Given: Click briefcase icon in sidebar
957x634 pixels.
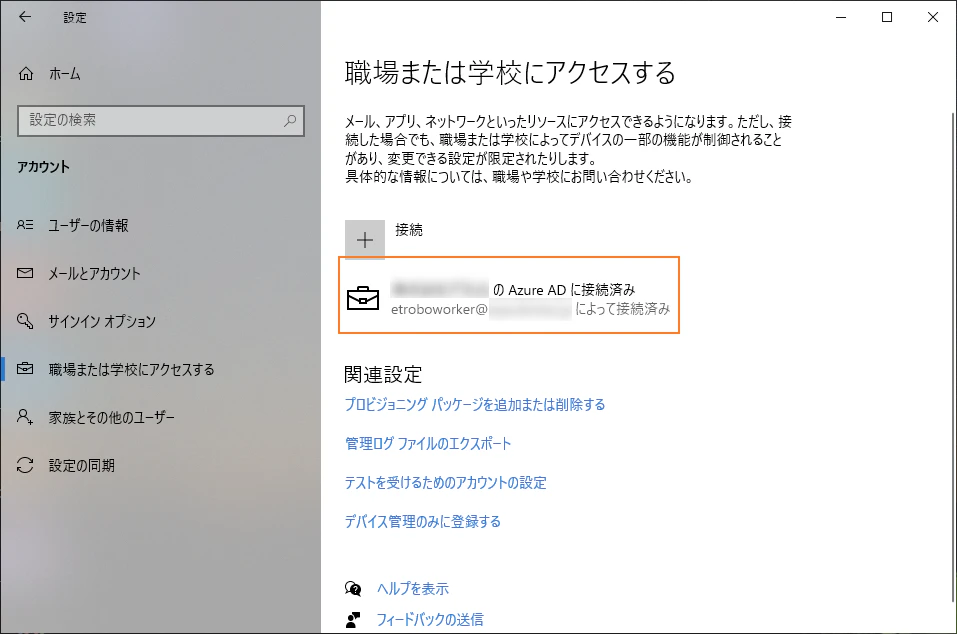Looking at the screenshot, I should coord(25,369).
